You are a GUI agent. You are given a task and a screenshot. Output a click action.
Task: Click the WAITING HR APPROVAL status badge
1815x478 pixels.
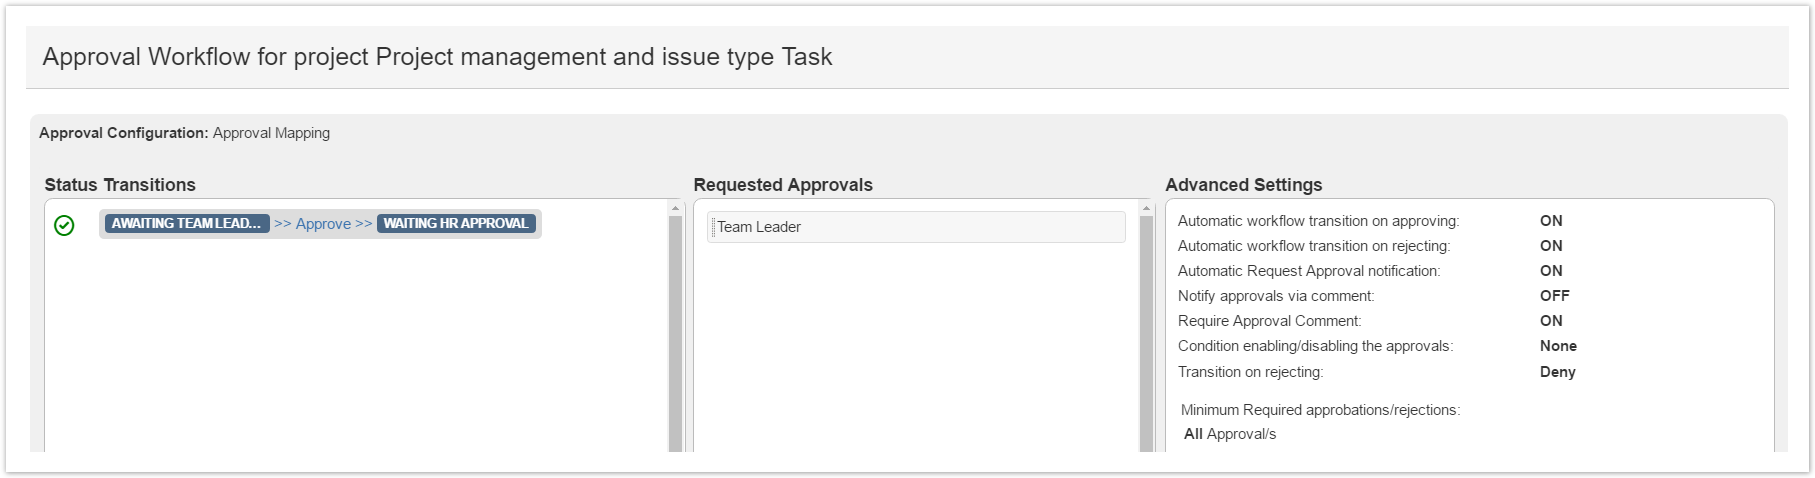[456, 224]
